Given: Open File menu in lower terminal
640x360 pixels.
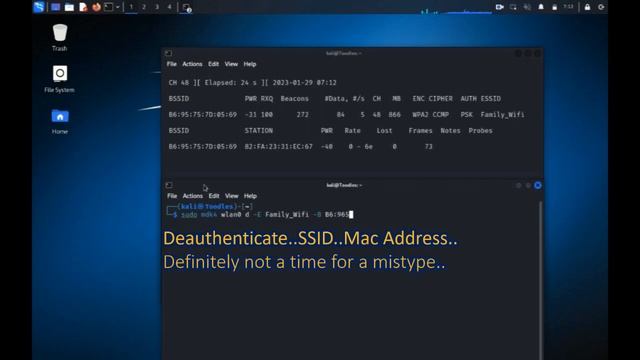Looking at the screenshot, I should click(x=172, y=196).
